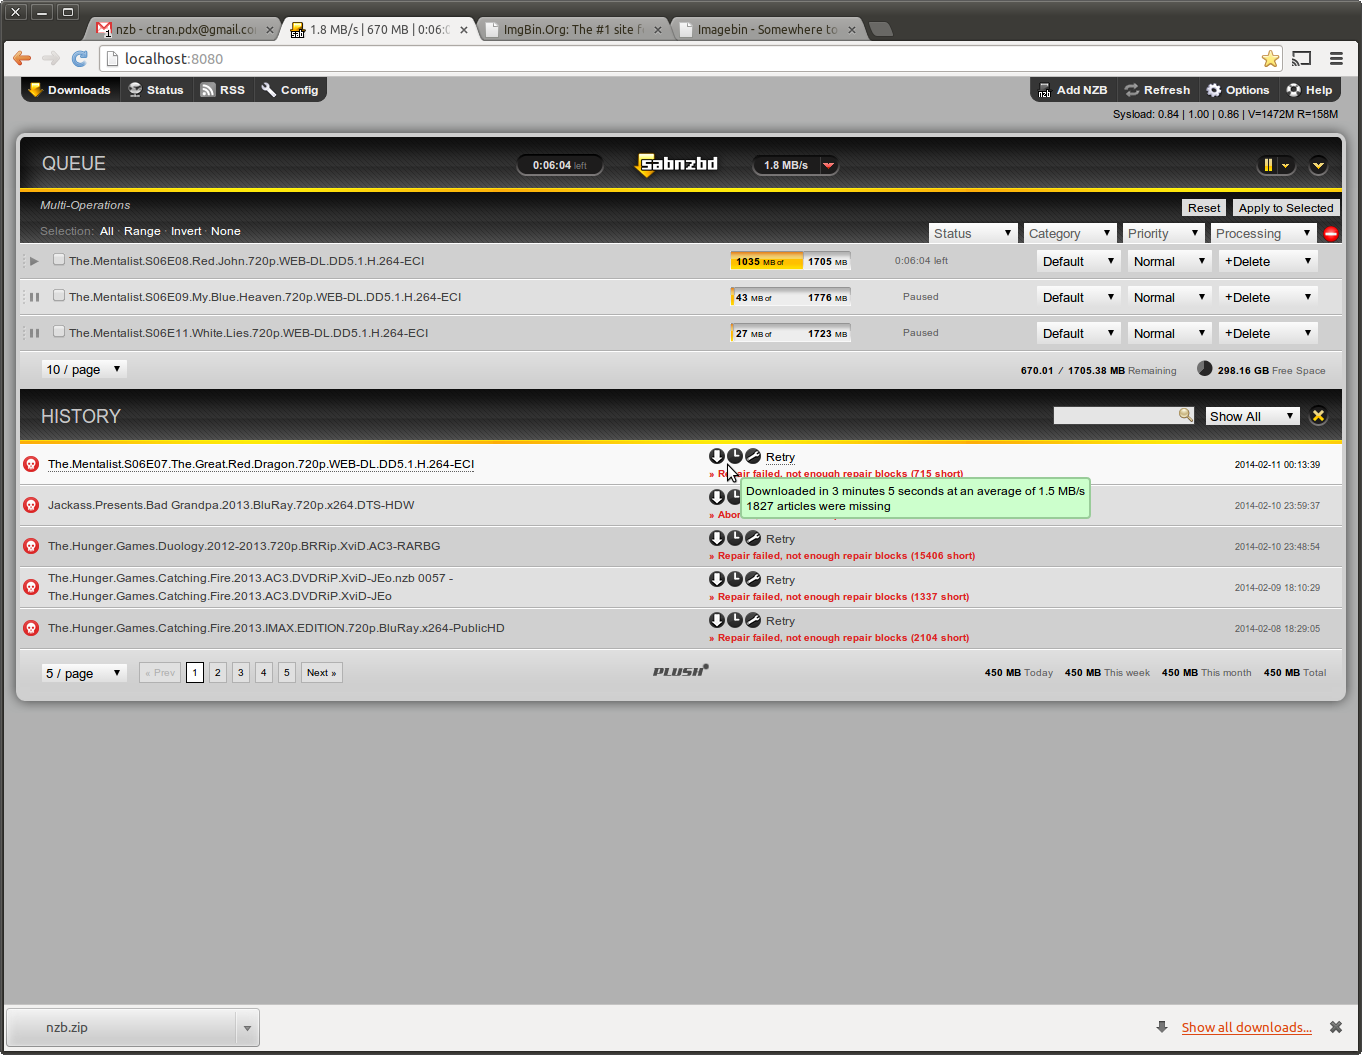Open the Options menu

pos(1238,90)
